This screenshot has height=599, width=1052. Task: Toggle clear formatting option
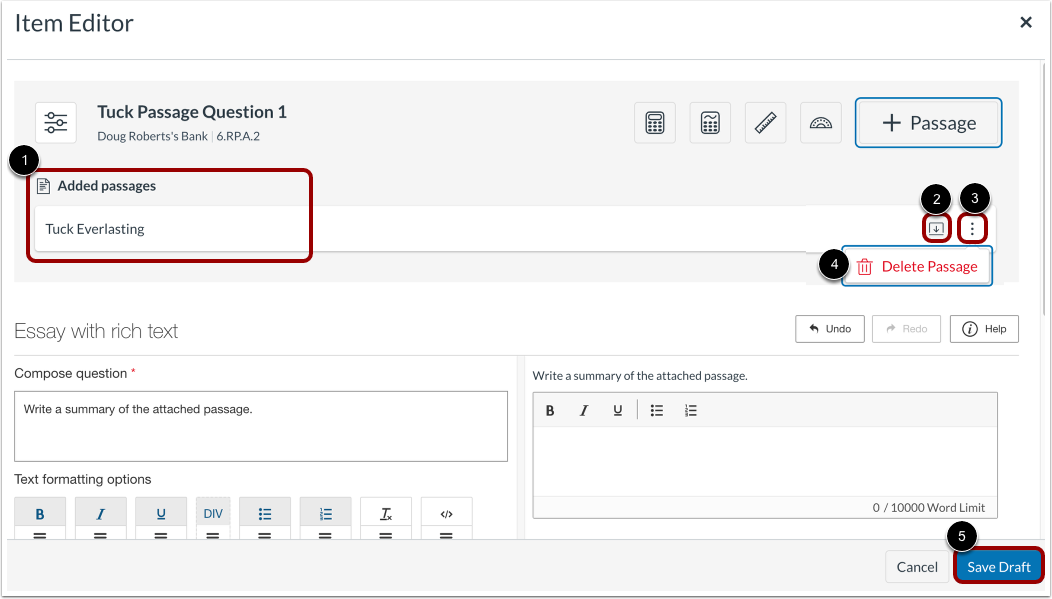click(386, 514)
